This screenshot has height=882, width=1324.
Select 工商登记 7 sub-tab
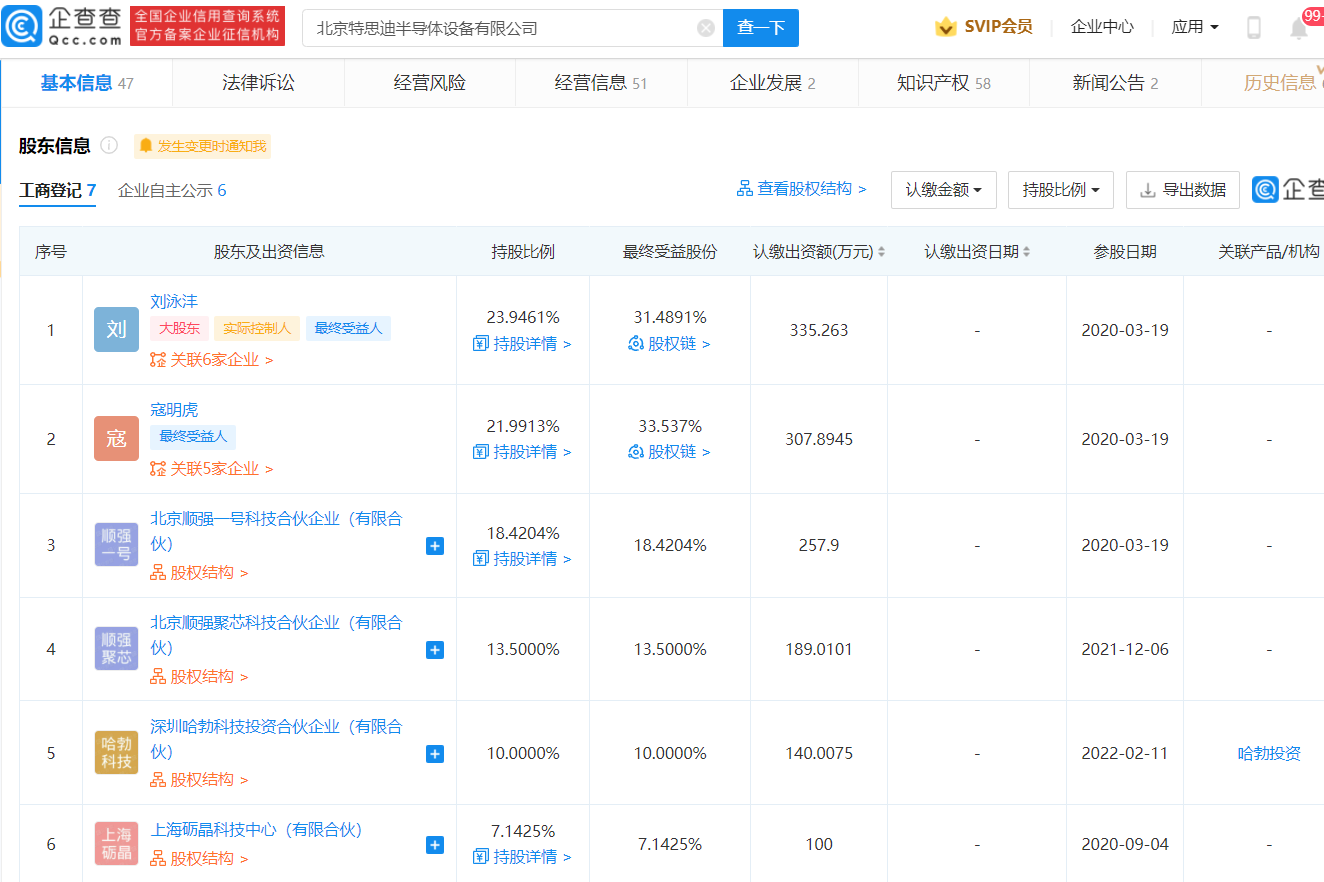[57, 190]
